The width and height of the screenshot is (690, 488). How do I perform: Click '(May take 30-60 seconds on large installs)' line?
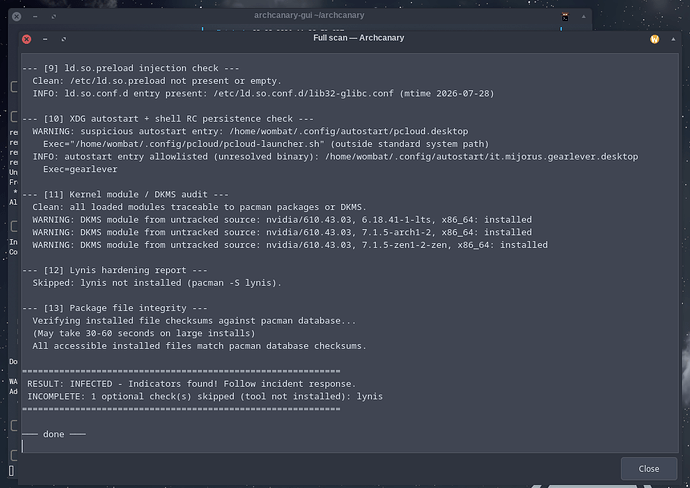[x=143, y=333]
